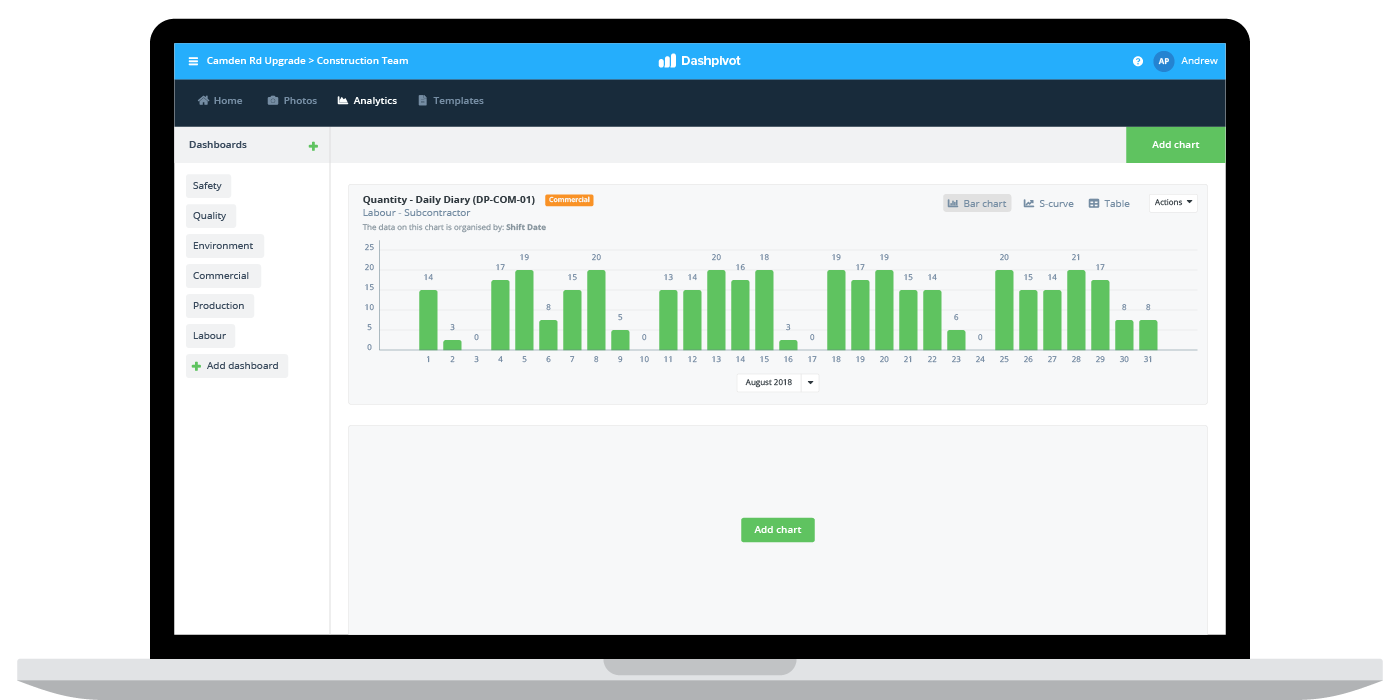The image size is (1400, 700).
Task: Click the Dashpivot logo
Action: pyautogui.click(x=700, y=61)
